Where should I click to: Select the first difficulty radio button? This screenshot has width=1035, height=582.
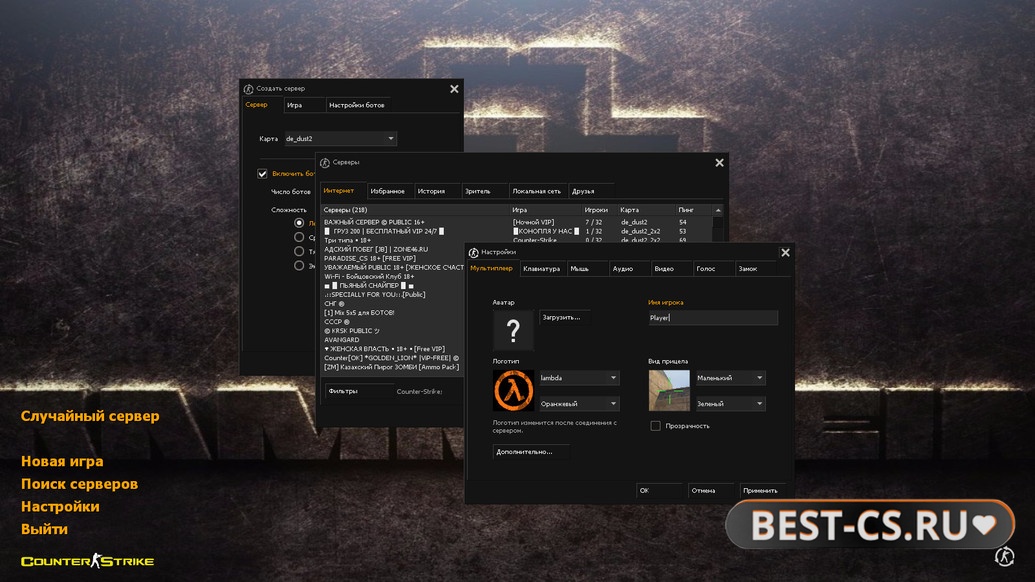[299, 223]
